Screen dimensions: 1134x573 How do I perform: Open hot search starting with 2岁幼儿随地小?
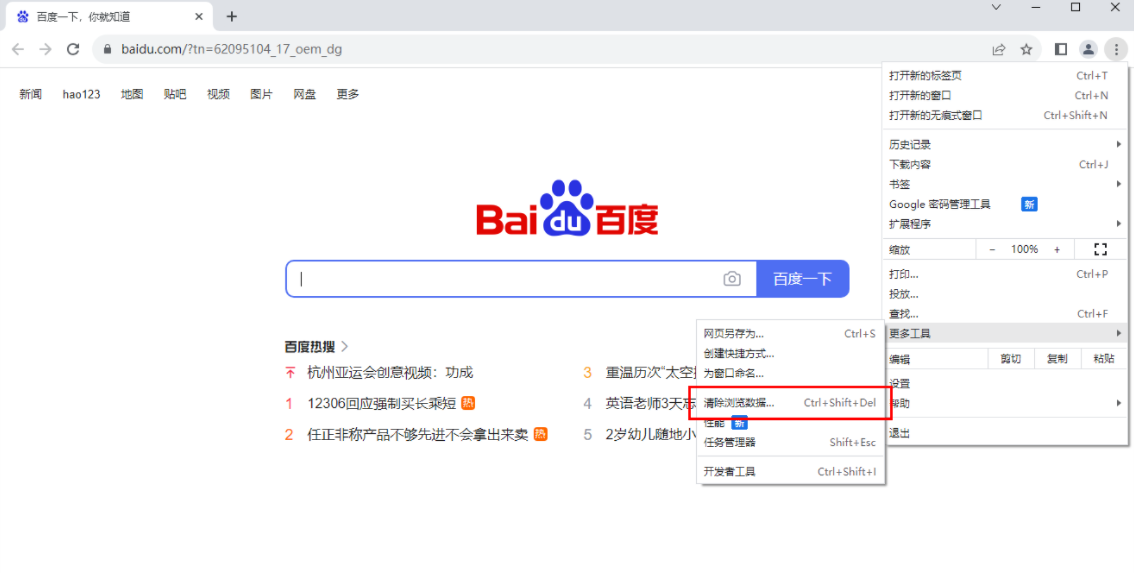651,434
